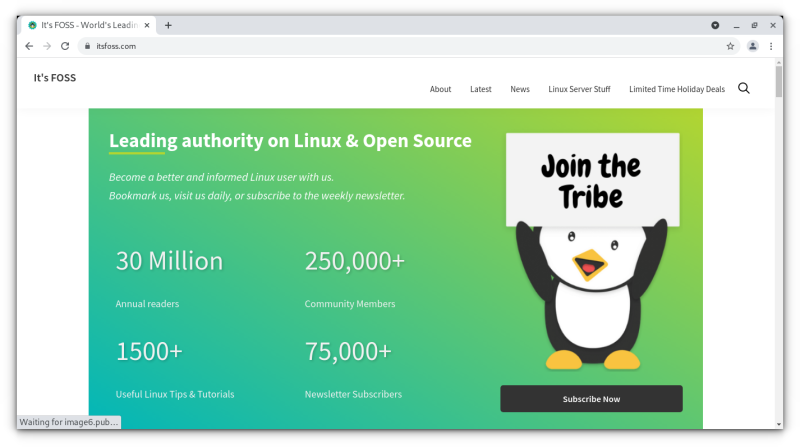Click the 250,000+ statistic

355,261
